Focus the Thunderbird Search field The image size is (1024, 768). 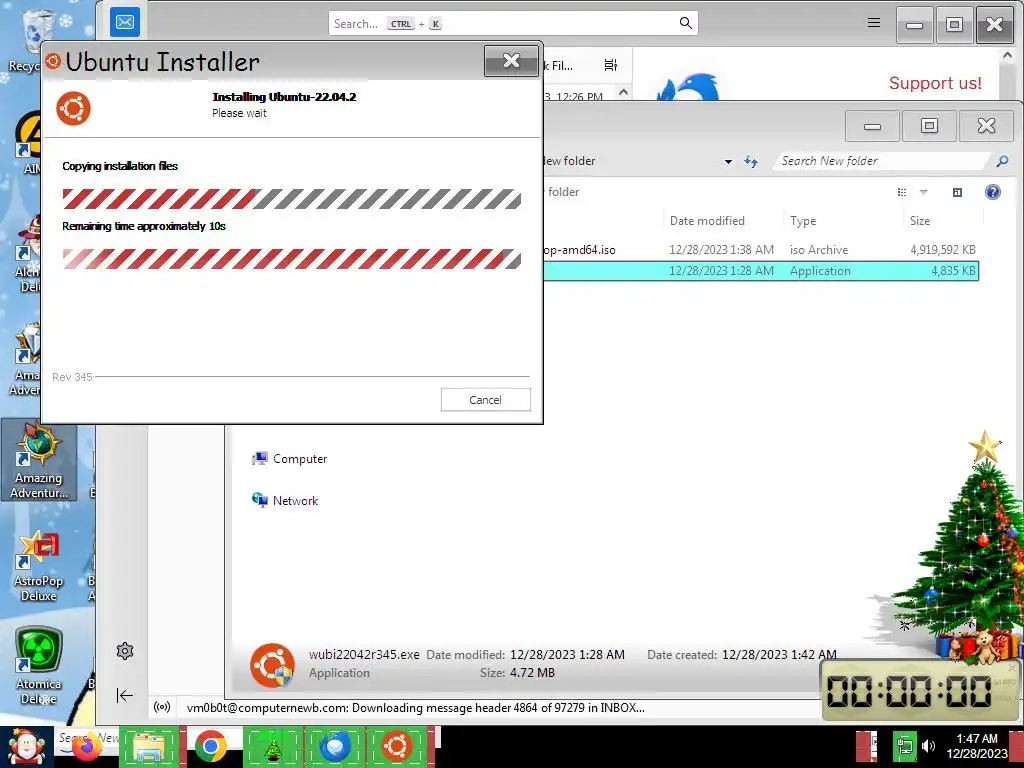click(513, 24)
